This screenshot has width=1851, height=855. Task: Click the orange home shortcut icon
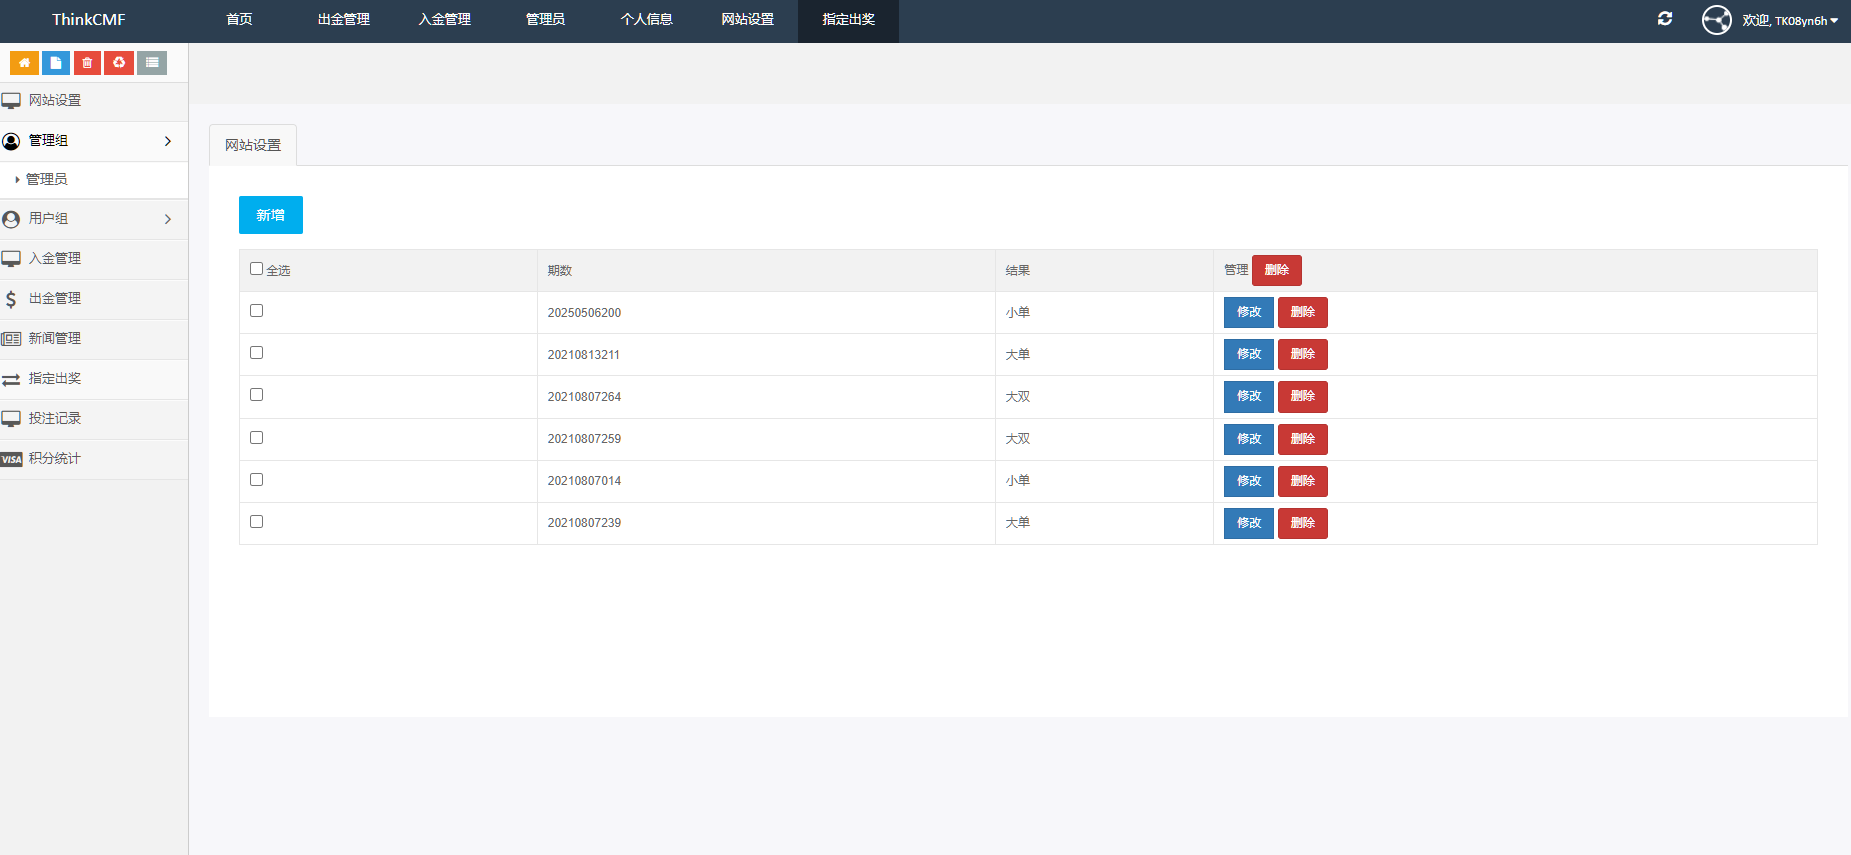pos(24,63)
